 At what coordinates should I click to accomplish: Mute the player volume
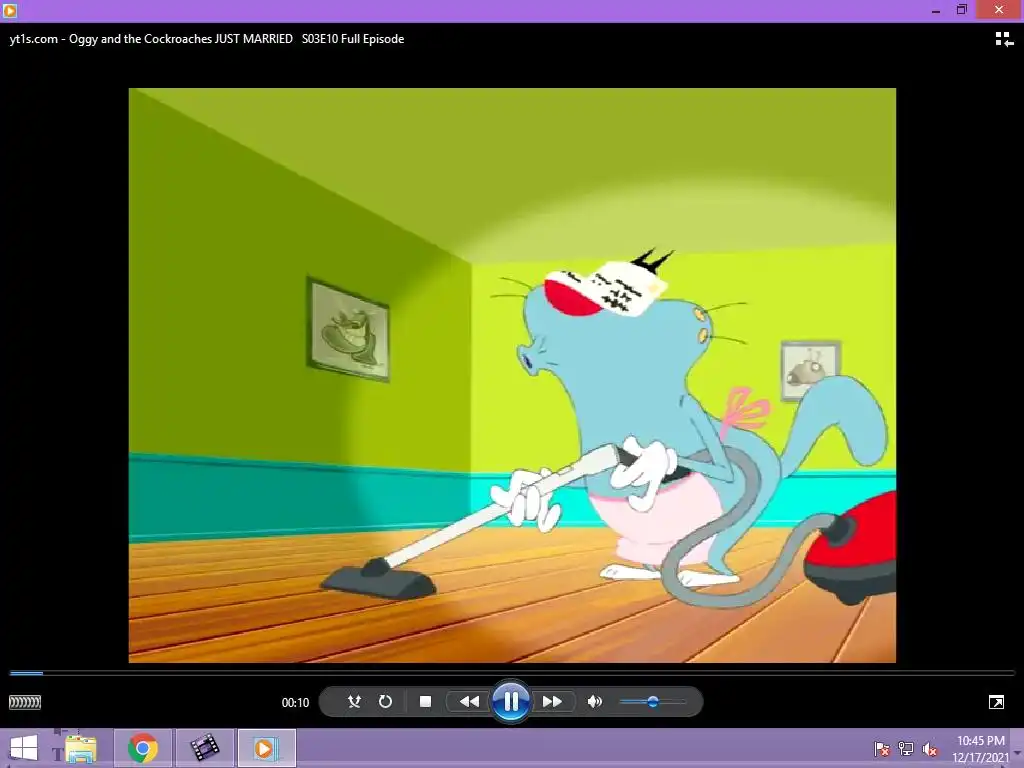point(594,701)
